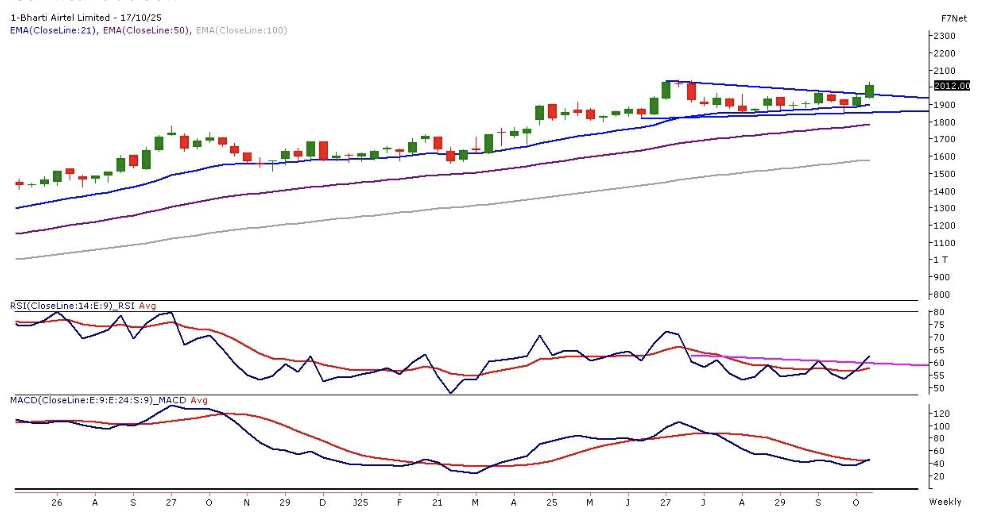Click the D month marker on time axis

322,501
